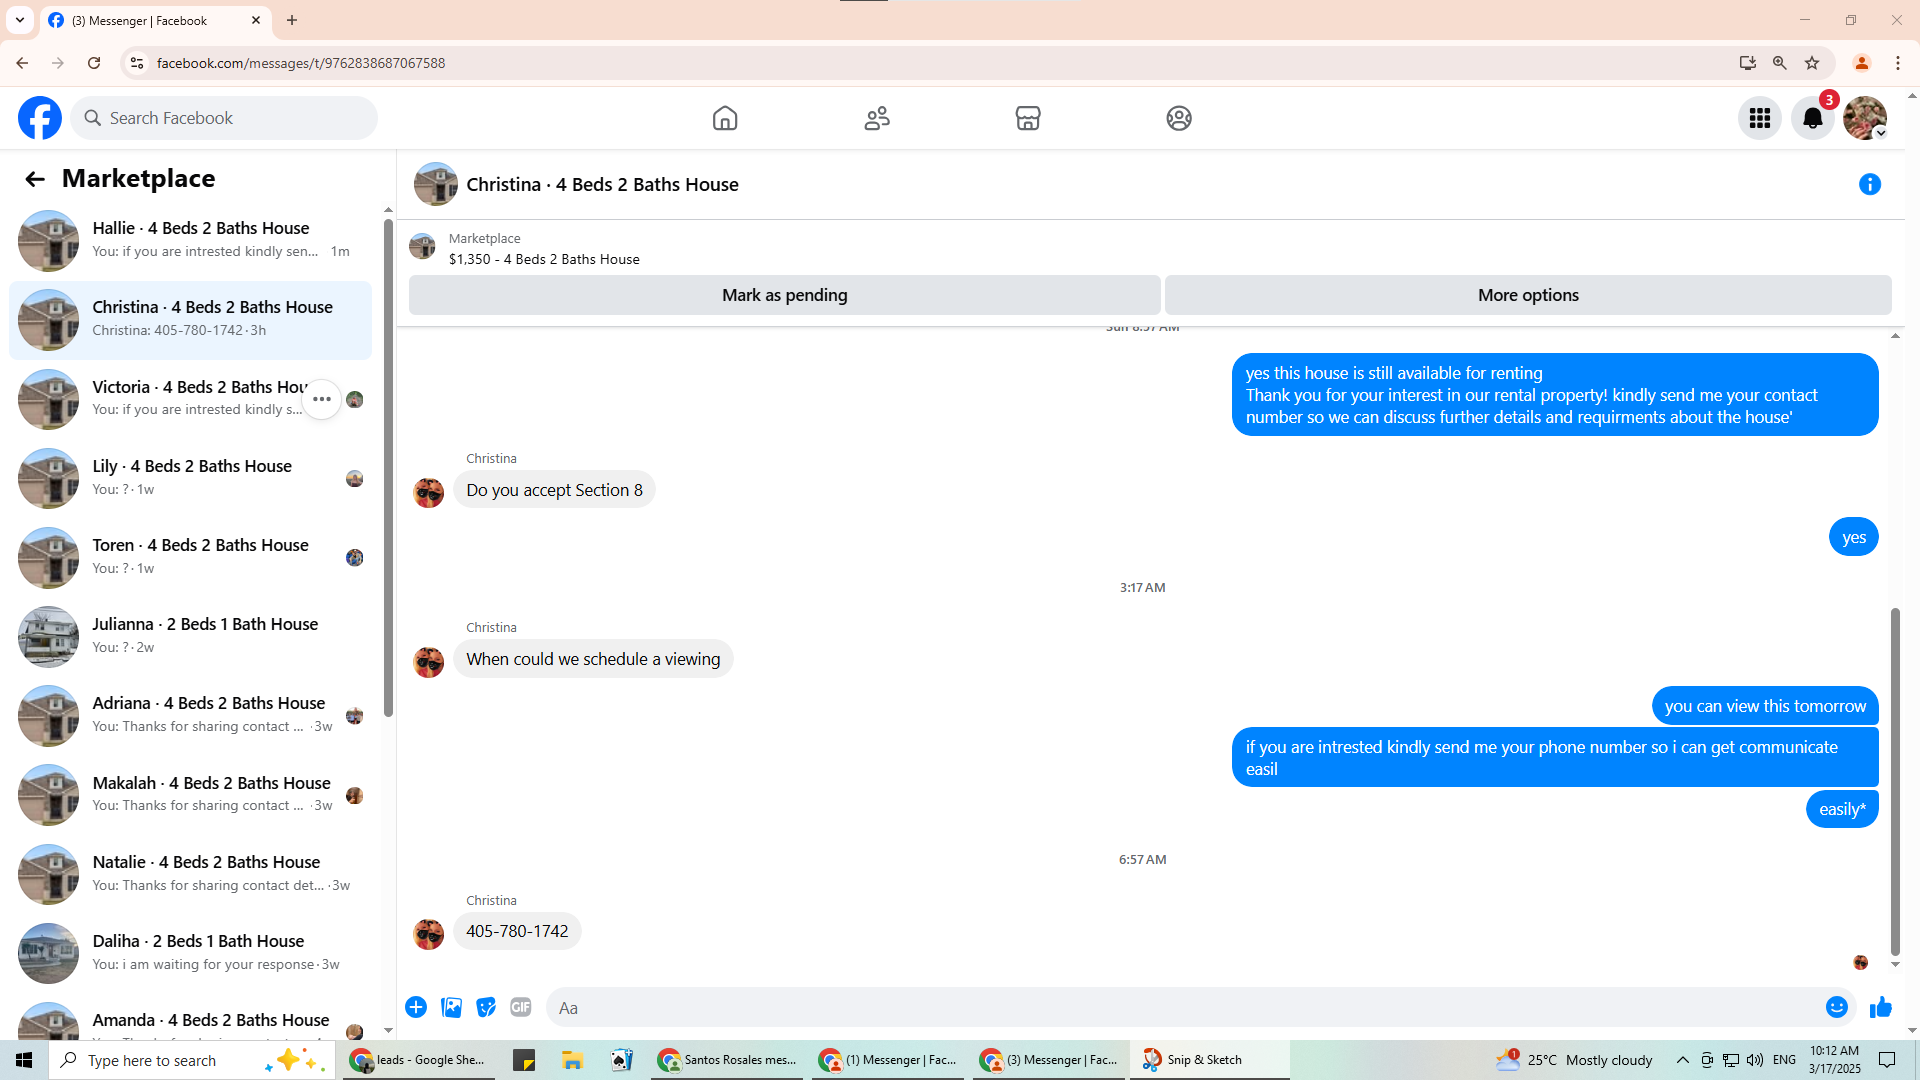Viewport: 1920px width, 1080px height.
Task: Select Christina's conversation in the list
Action: click(190, 320)
